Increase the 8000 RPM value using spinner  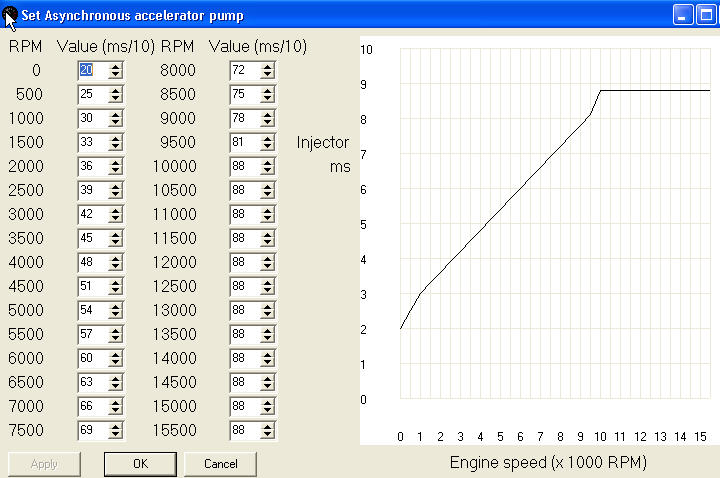pyautogui.click(x=267, y=66)
